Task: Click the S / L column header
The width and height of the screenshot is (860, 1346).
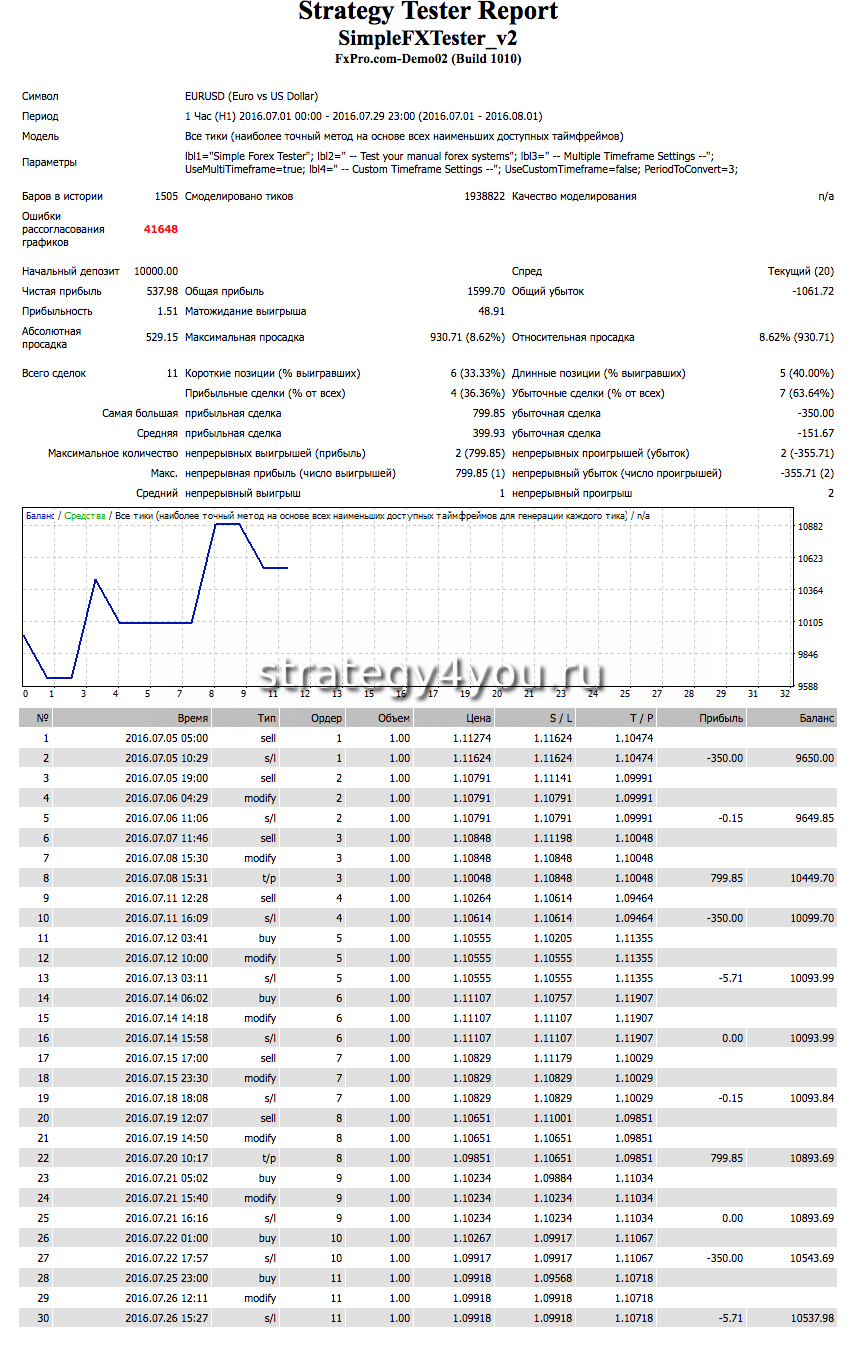Action: click(x=560, y=718)
